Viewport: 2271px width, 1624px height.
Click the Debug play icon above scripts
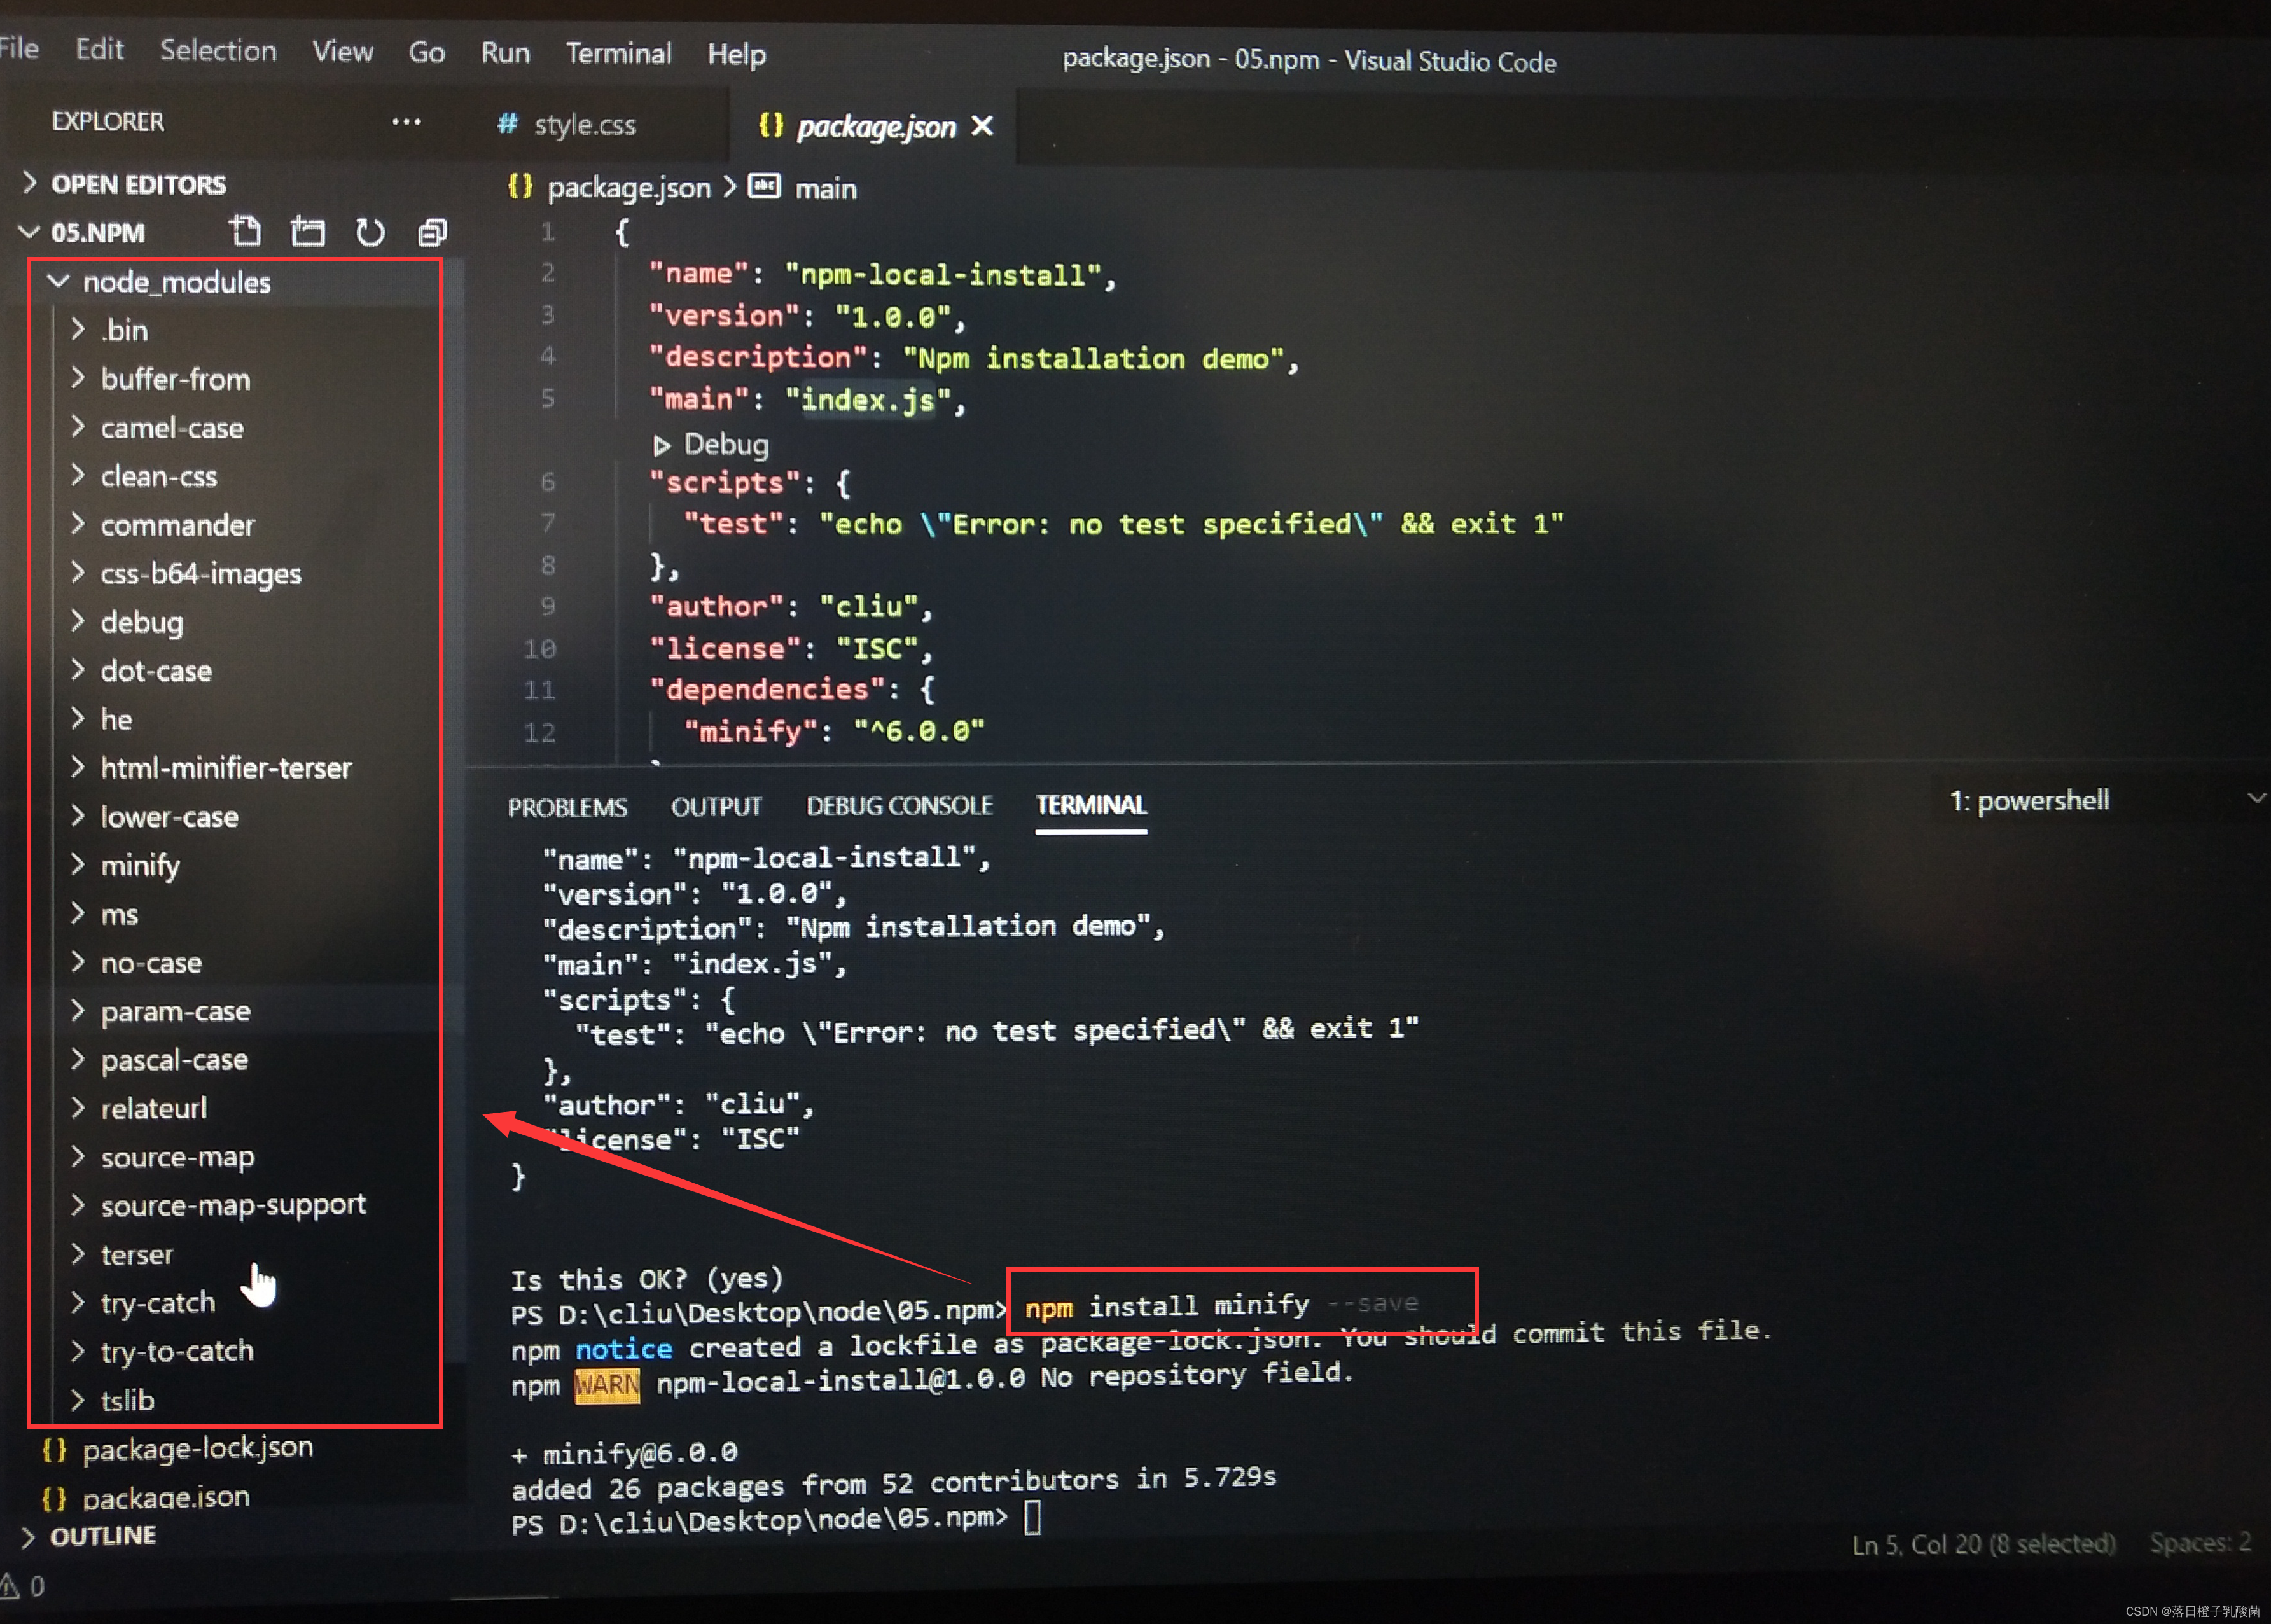point(661,445)
